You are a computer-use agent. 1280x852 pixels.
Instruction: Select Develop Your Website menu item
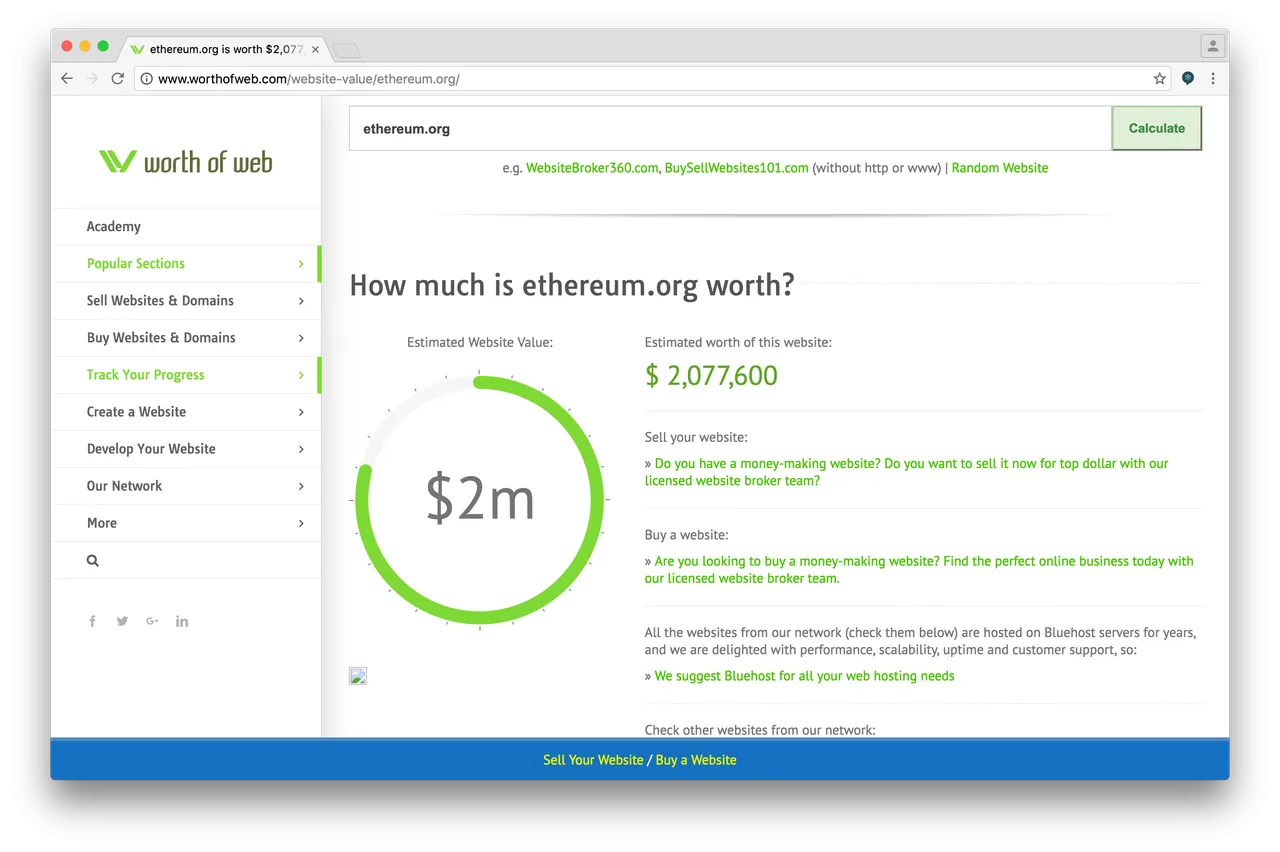point(186,449)
